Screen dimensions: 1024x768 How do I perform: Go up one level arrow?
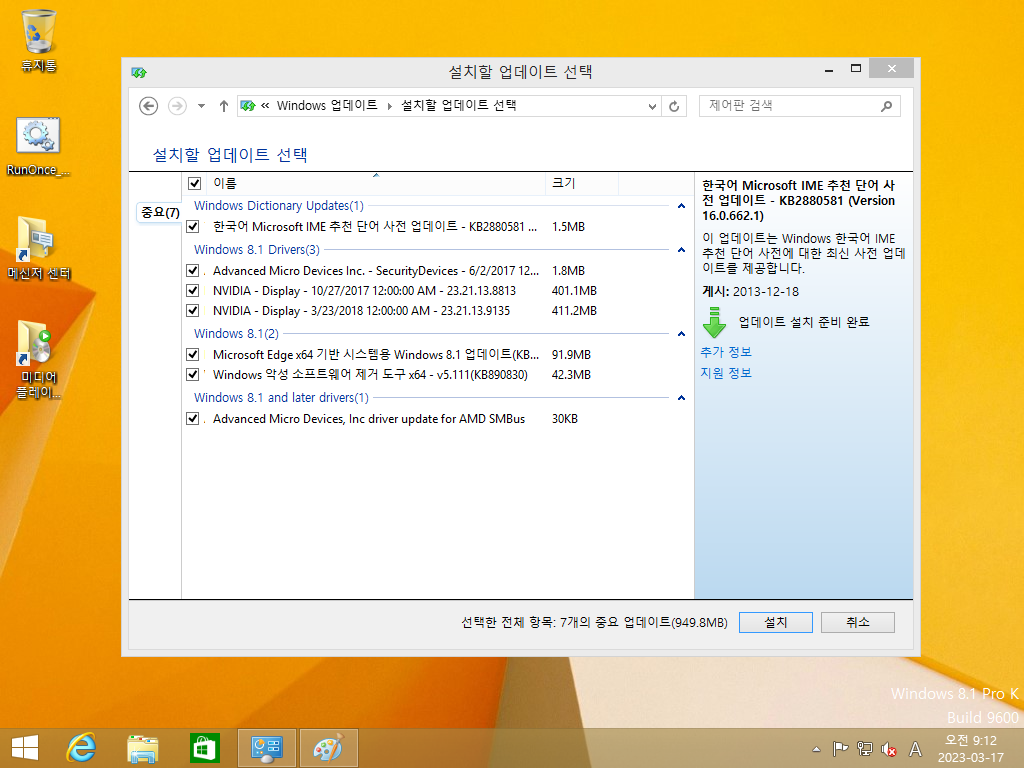223,106
